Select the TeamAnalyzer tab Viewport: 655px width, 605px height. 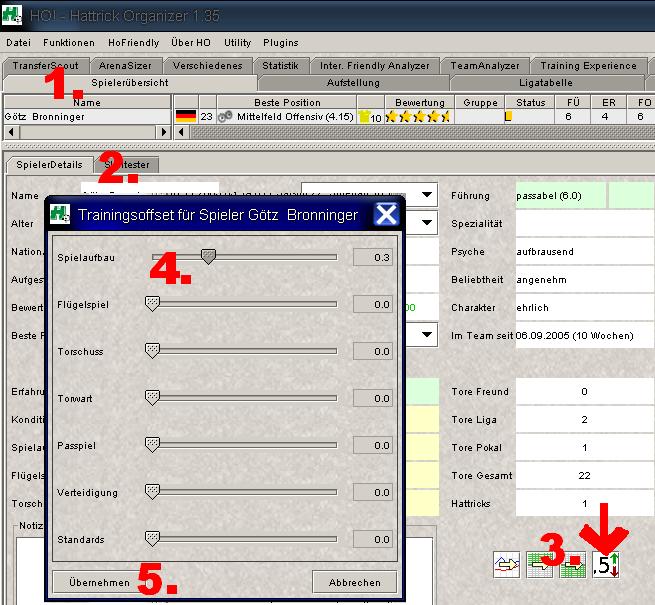pos(482,66)
